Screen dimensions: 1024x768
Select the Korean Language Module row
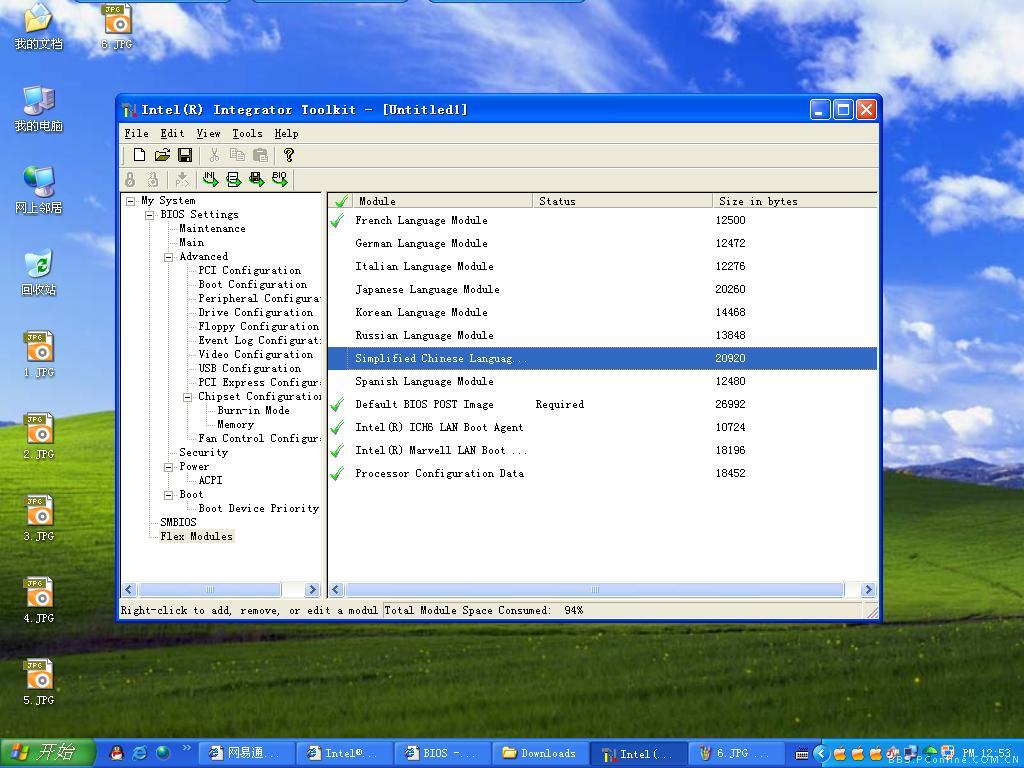(x=602, y=312)
